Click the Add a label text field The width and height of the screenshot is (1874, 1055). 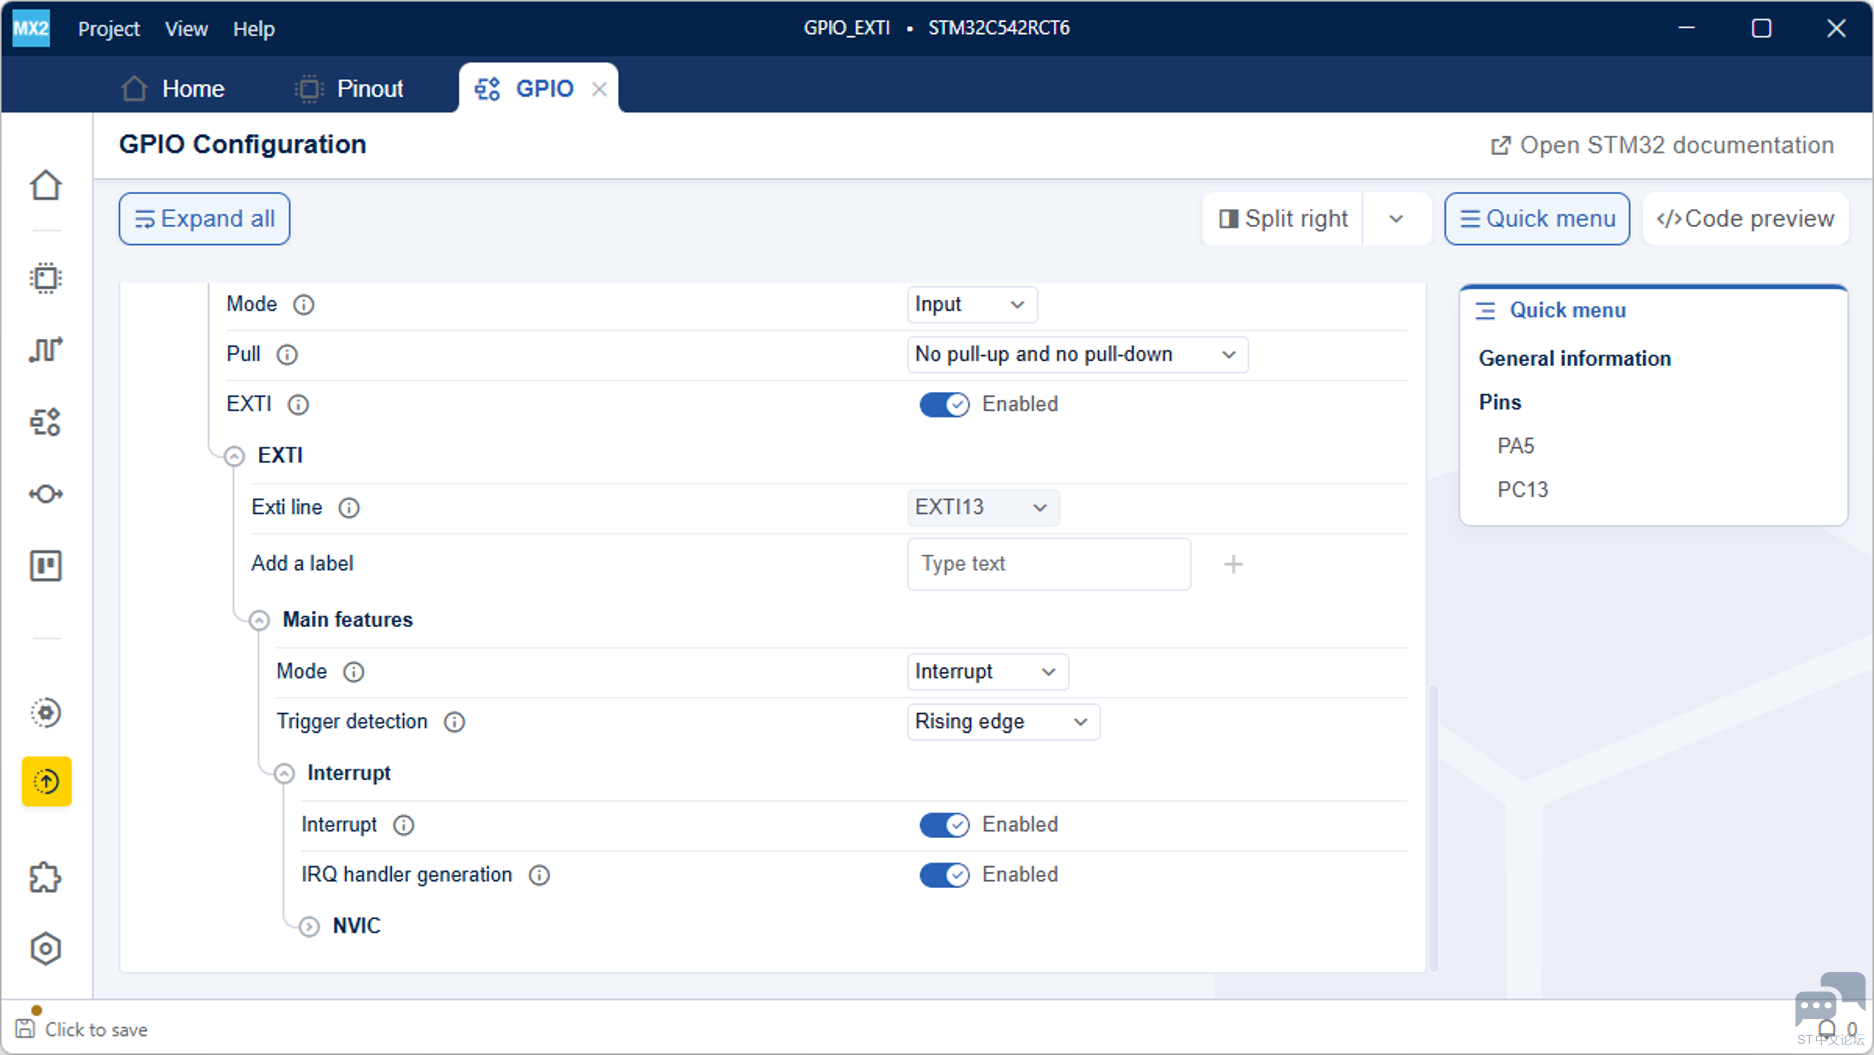[x=1049, y=565]
